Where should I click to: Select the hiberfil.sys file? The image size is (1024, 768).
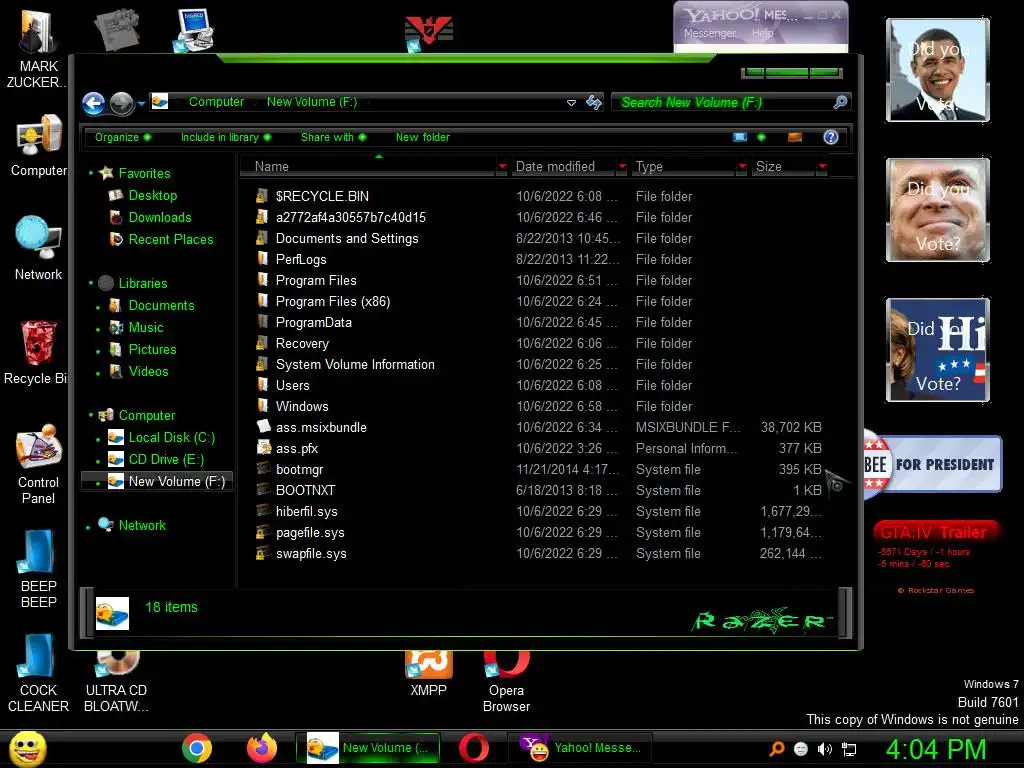click(306, 511)
